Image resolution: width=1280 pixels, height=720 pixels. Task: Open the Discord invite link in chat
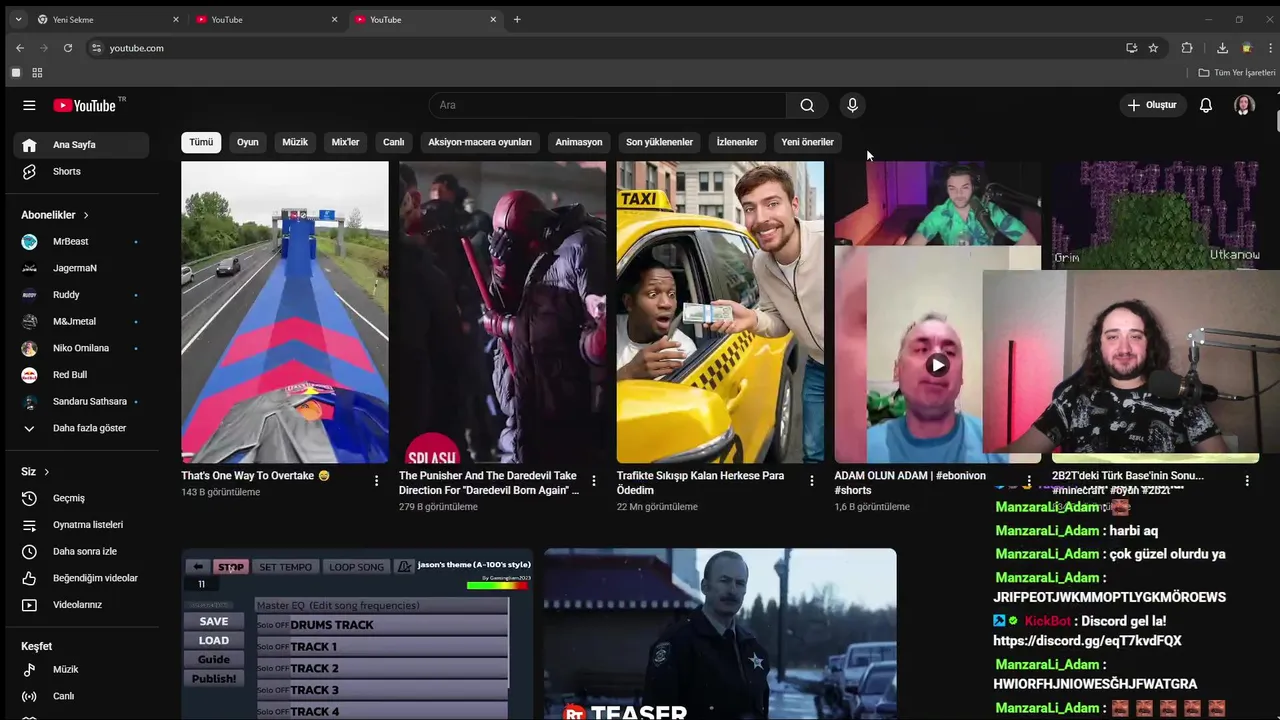[1087, 641]
